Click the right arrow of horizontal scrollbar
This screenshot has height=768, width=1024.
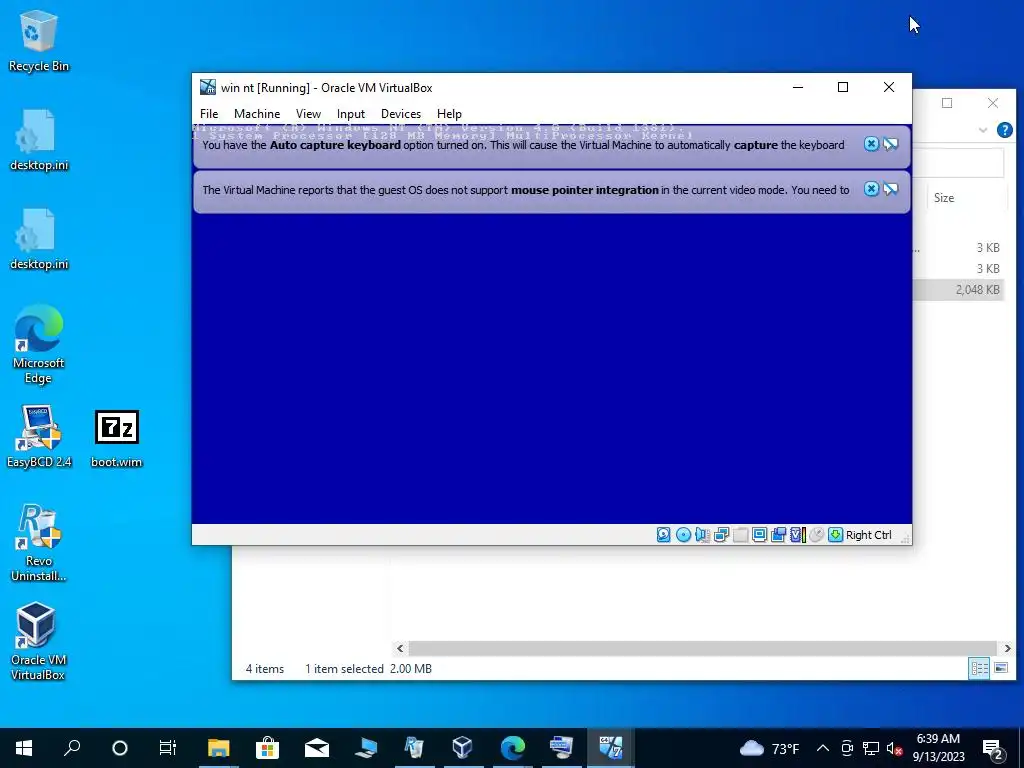1007,648
